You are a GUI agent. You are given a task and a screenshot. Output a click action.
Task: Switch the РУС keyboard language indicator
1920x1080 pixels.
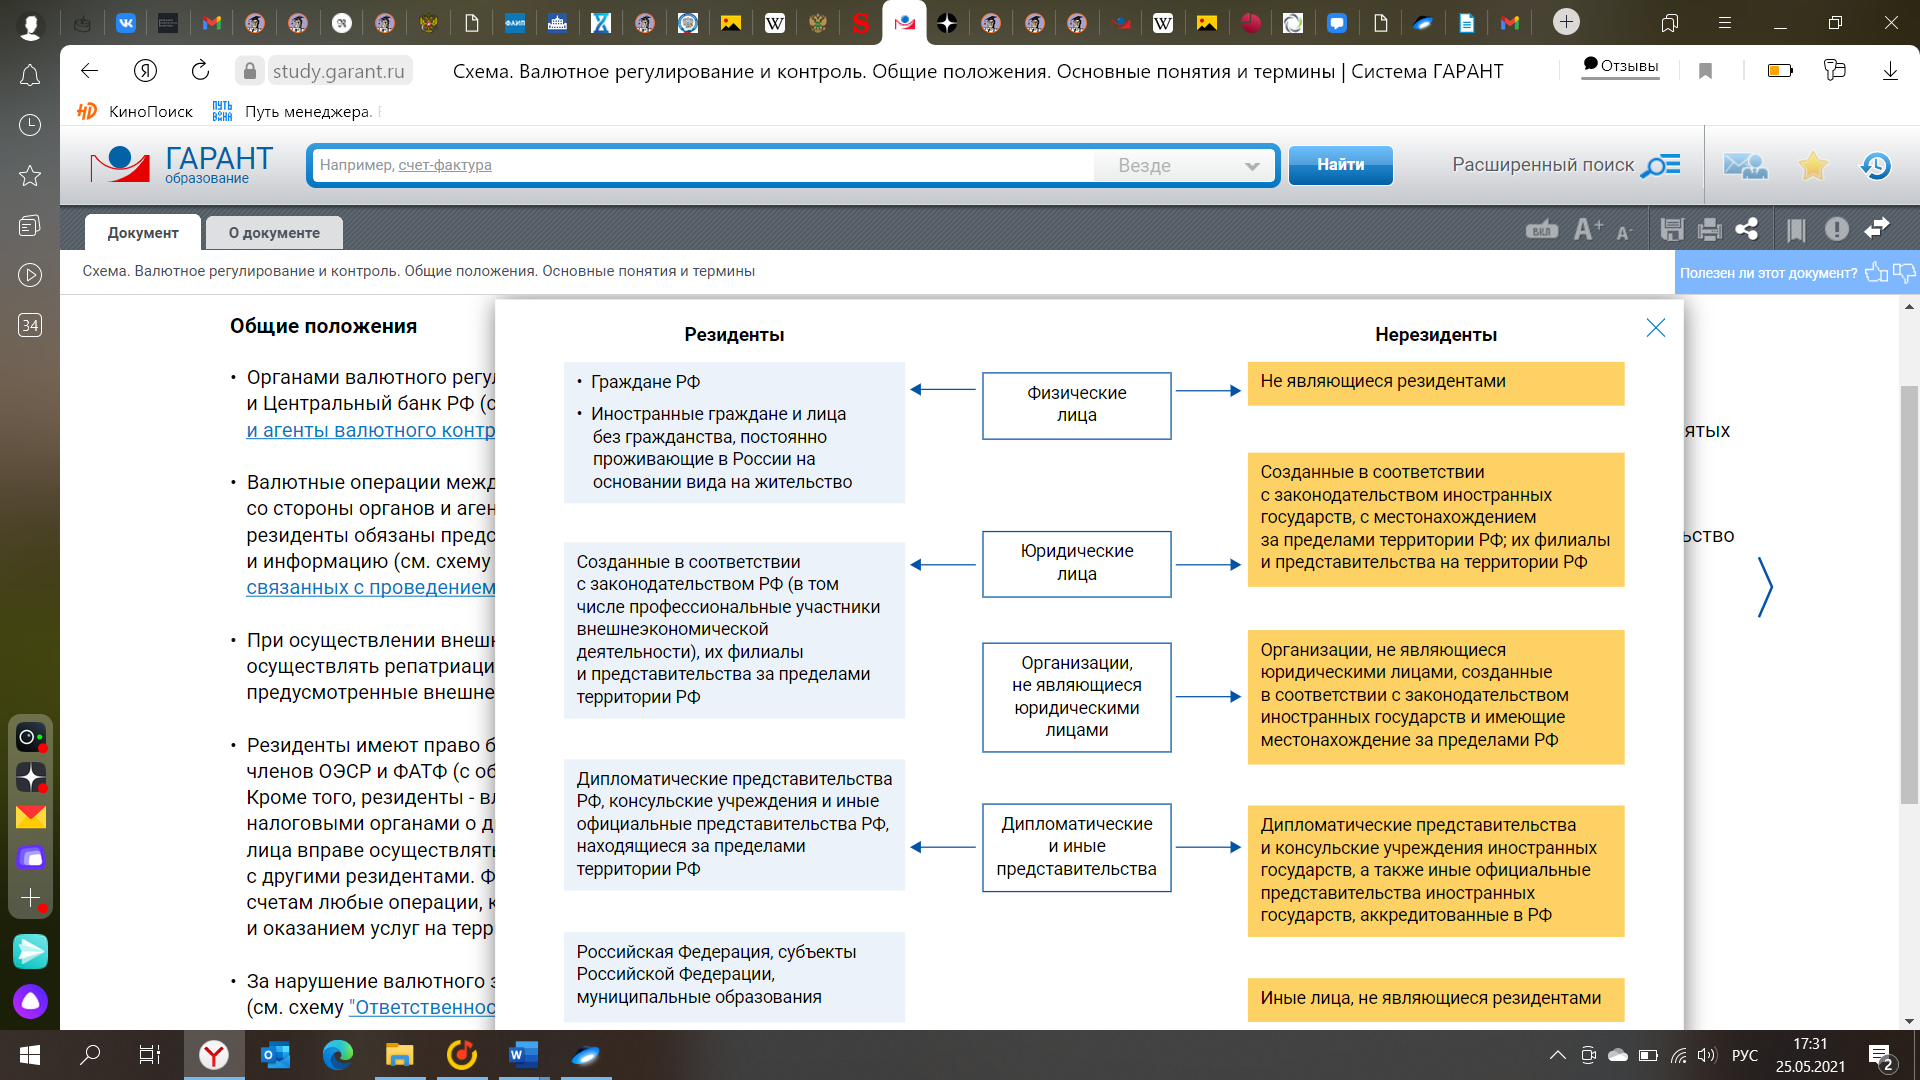tap(1745, 1055)
